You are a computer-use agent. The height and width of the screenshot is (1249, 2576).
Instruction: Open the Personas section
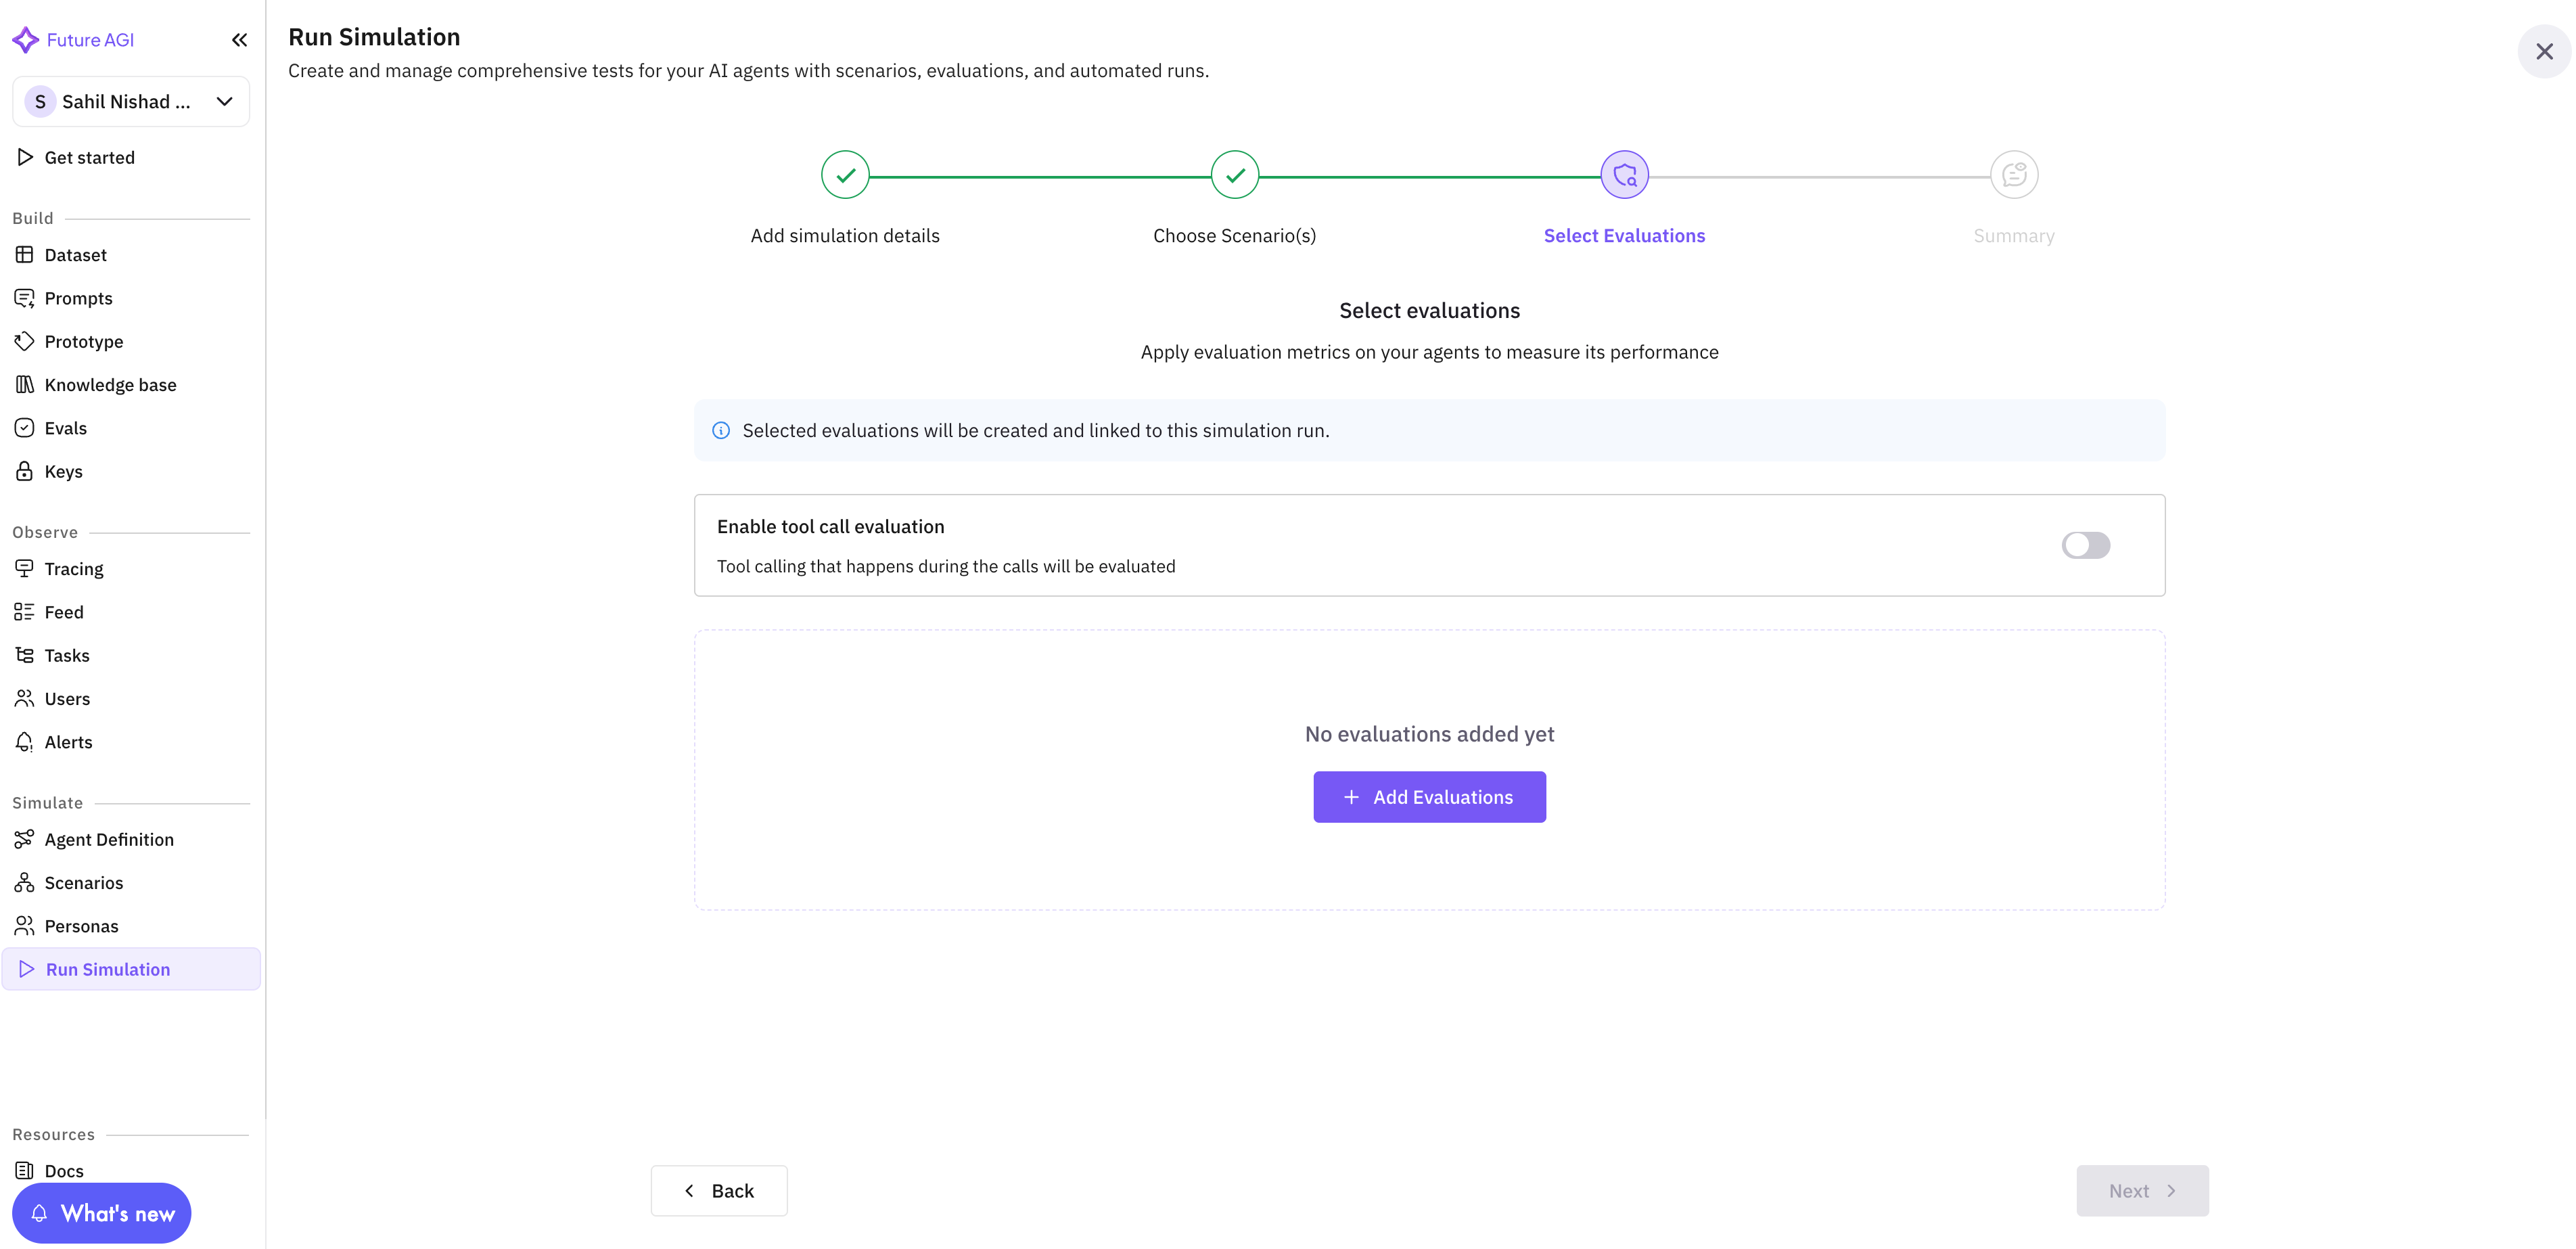[81, 925]
